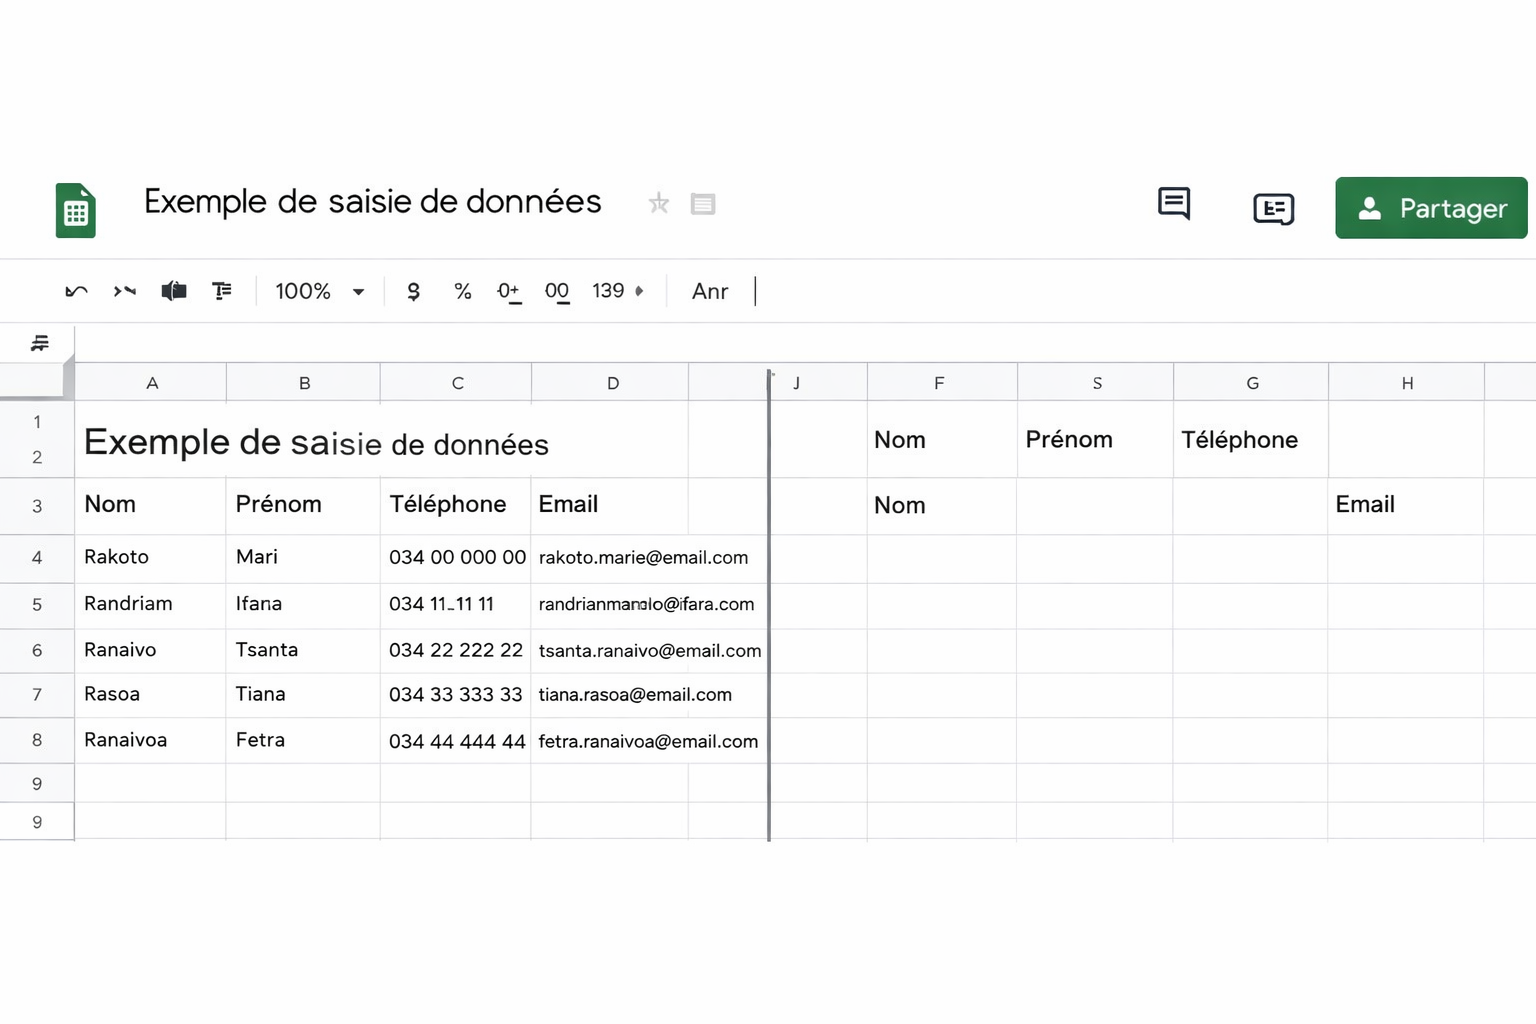Select the cell 'rakoto.marie@email.com'
Viewport: 1536px width, 1024px height.
tap(650, 558)
